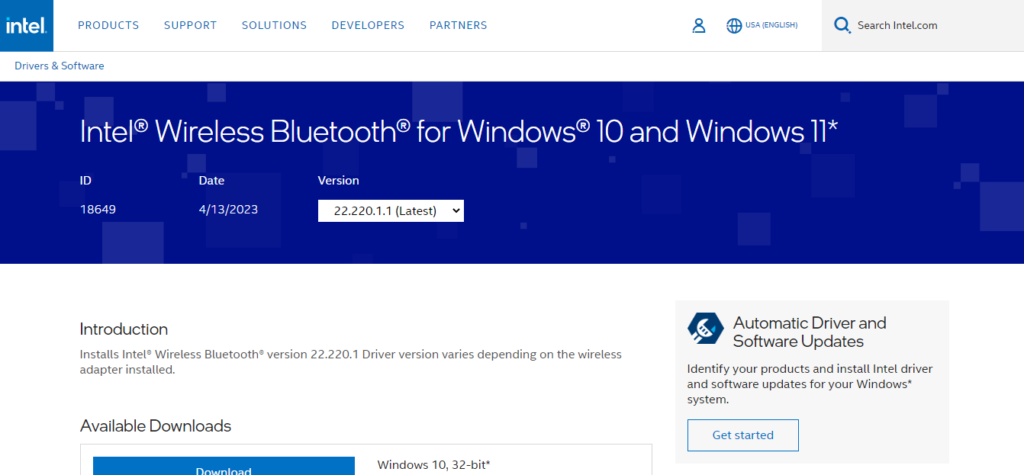Click the globe language icon
Screen dimensions: 1024x475
pyautogui.click(x=734, y=25)
